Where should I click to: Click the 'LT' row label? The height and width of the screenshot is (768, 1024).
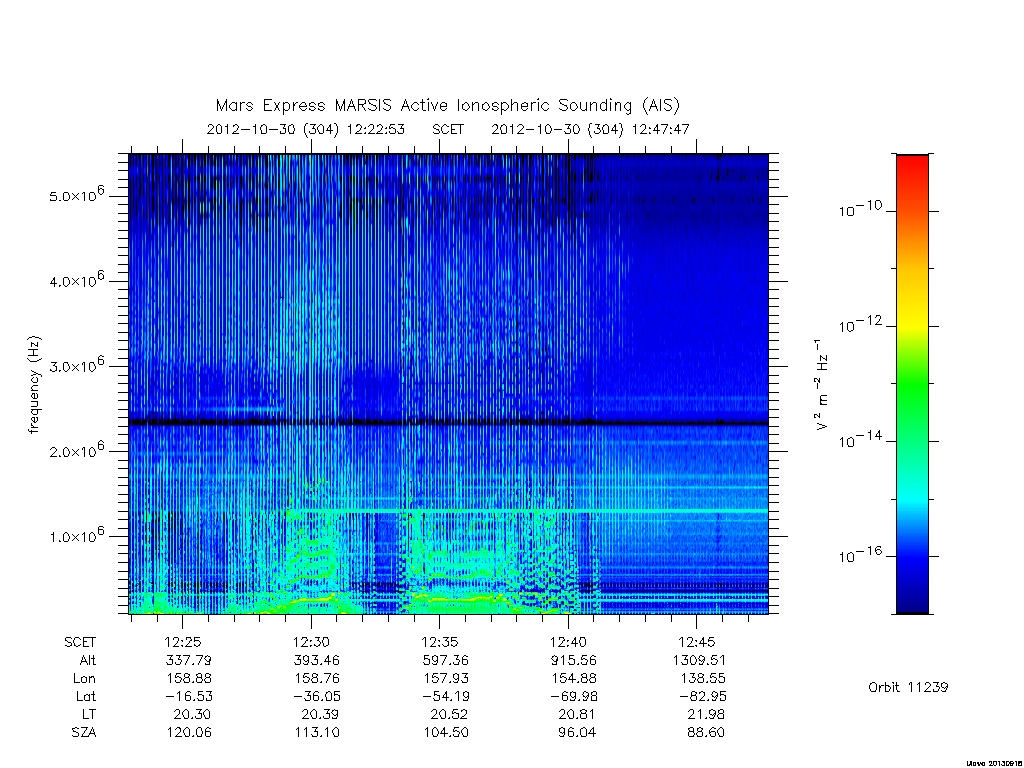pyautogui.click(x=89, y=714)
